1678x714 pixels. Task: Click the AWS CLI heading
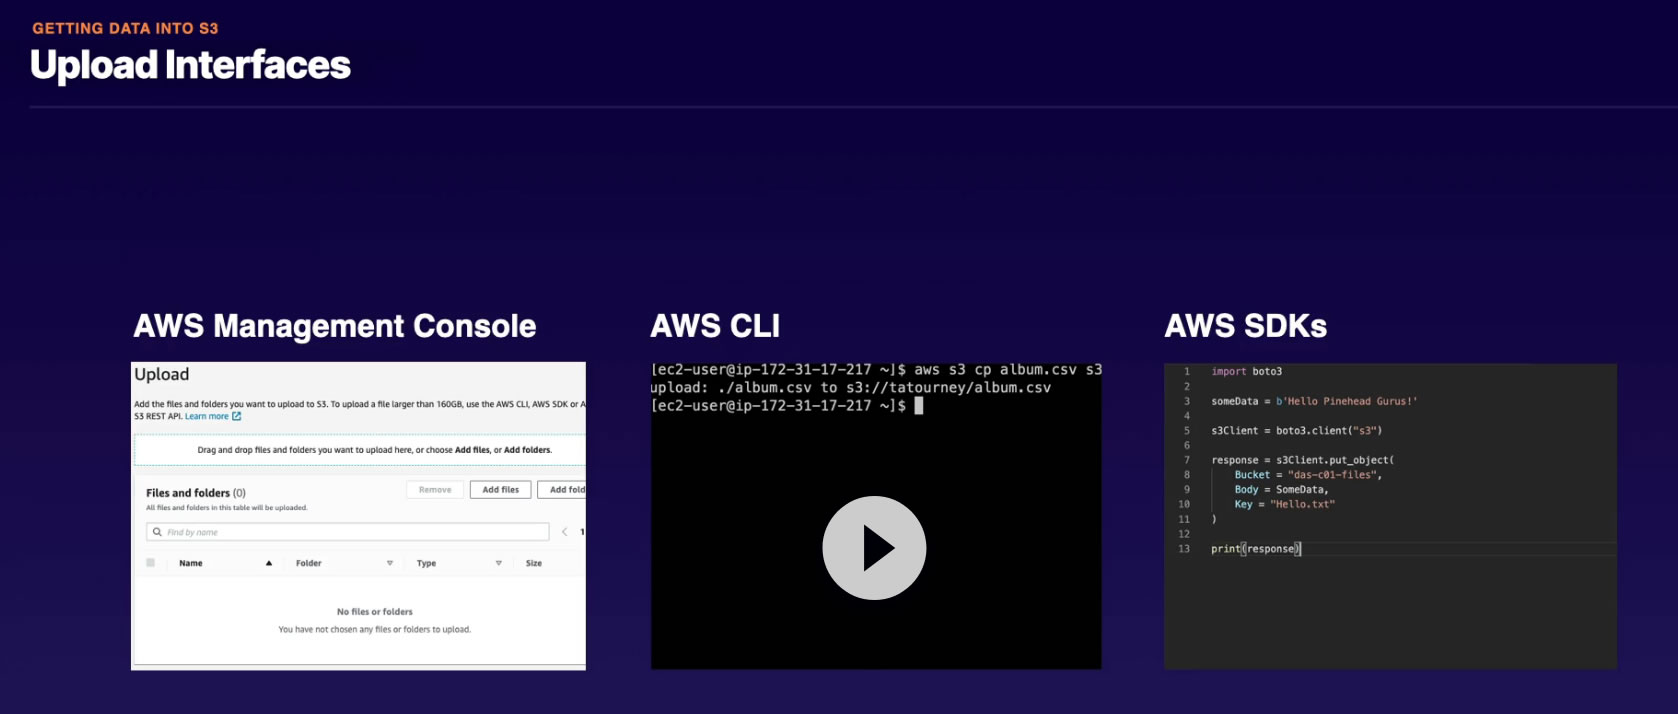coord(715,326)
